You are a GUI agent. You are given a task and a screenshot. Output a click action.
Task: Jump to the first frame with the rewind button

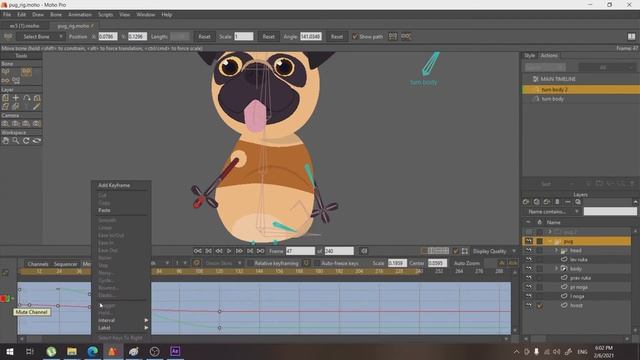(198, 251)
